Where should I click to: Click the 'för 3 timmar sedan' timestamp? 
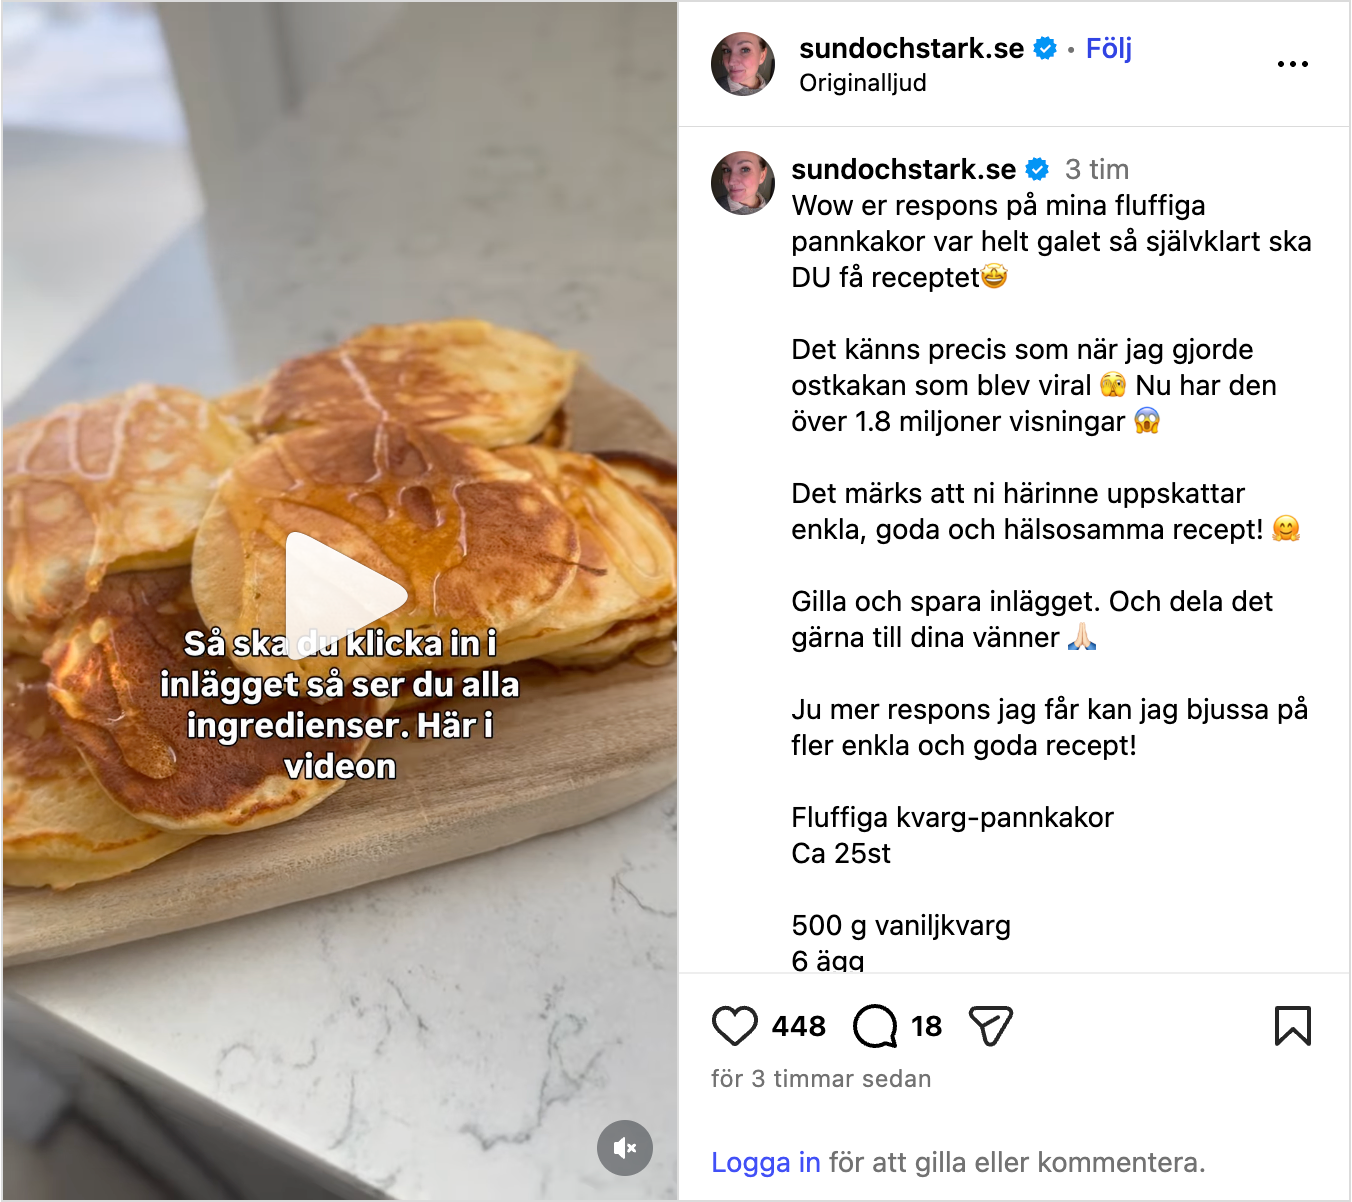coord(821,1079)
